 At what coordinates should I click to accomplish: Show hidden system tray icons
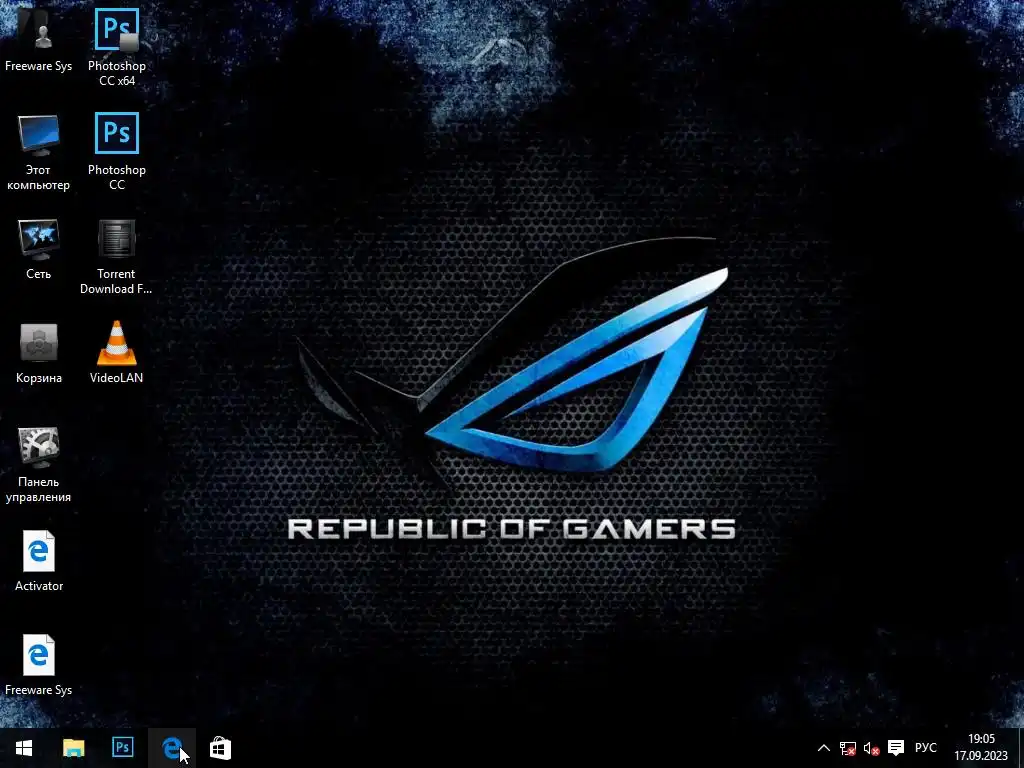click(x=824, y=748)
